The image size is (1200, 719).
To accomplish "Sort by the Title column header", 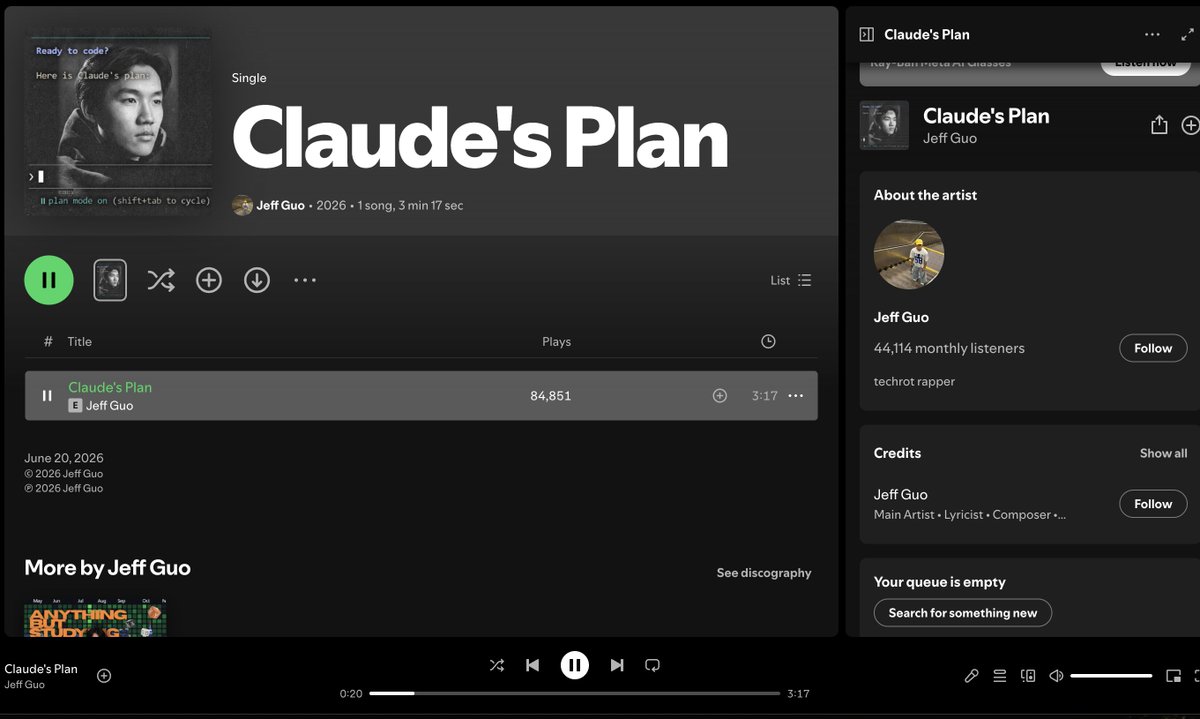I will tap(79, 342).
